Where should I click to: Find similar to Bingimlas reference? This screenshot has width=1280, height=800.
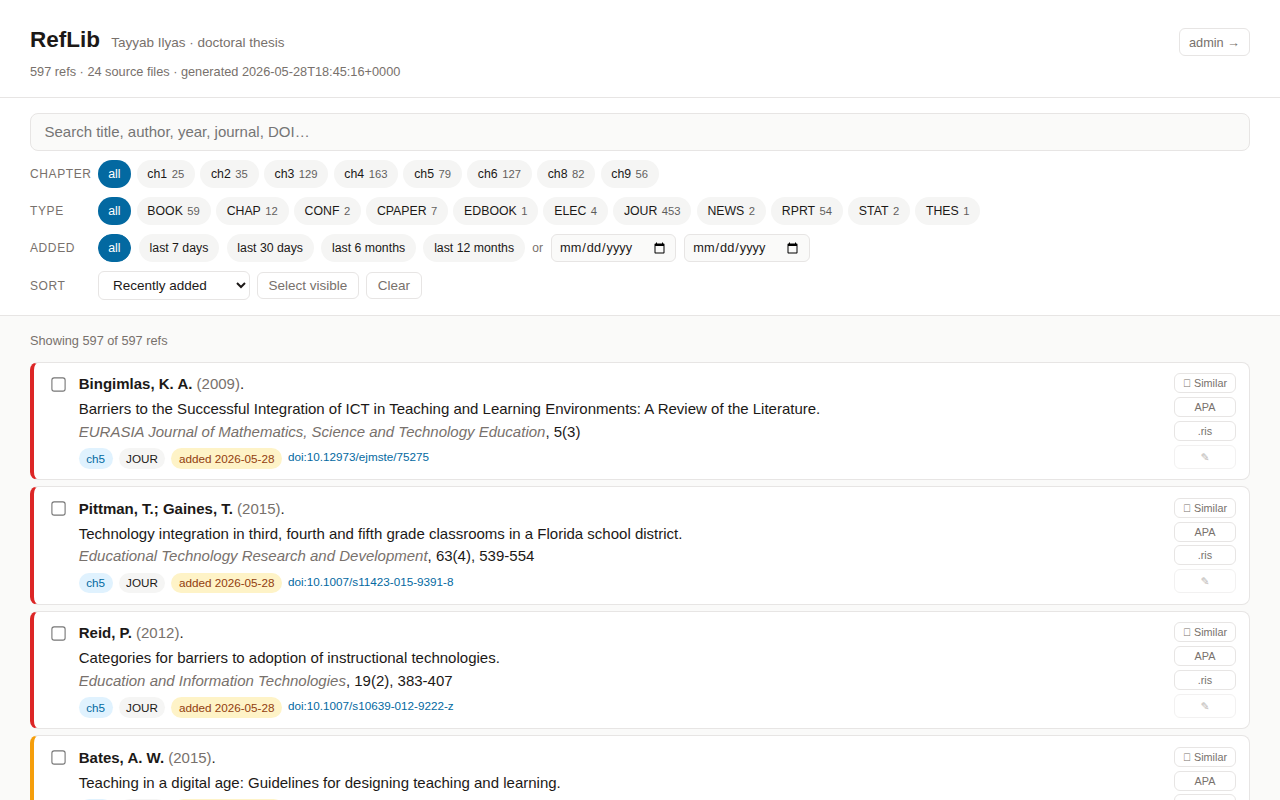[x=1205, y=383]
